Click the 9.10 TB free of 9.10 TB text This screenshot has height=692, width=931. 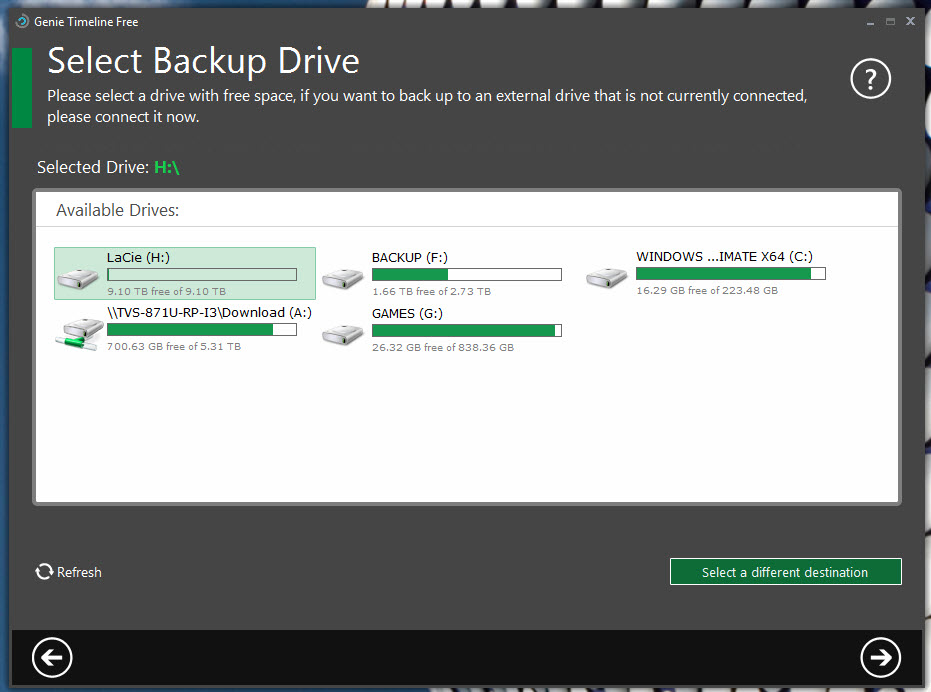(166, 292)
